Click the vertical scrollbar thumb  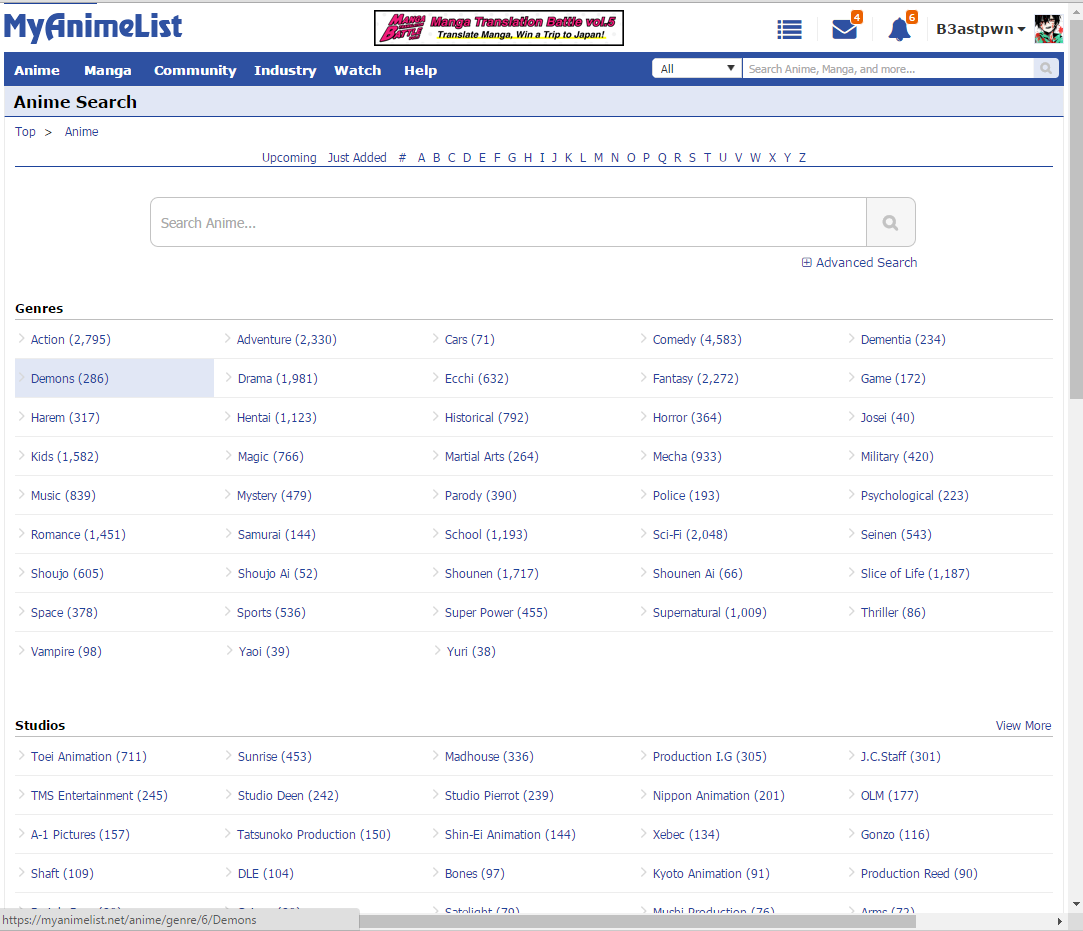click(1076, 209)
